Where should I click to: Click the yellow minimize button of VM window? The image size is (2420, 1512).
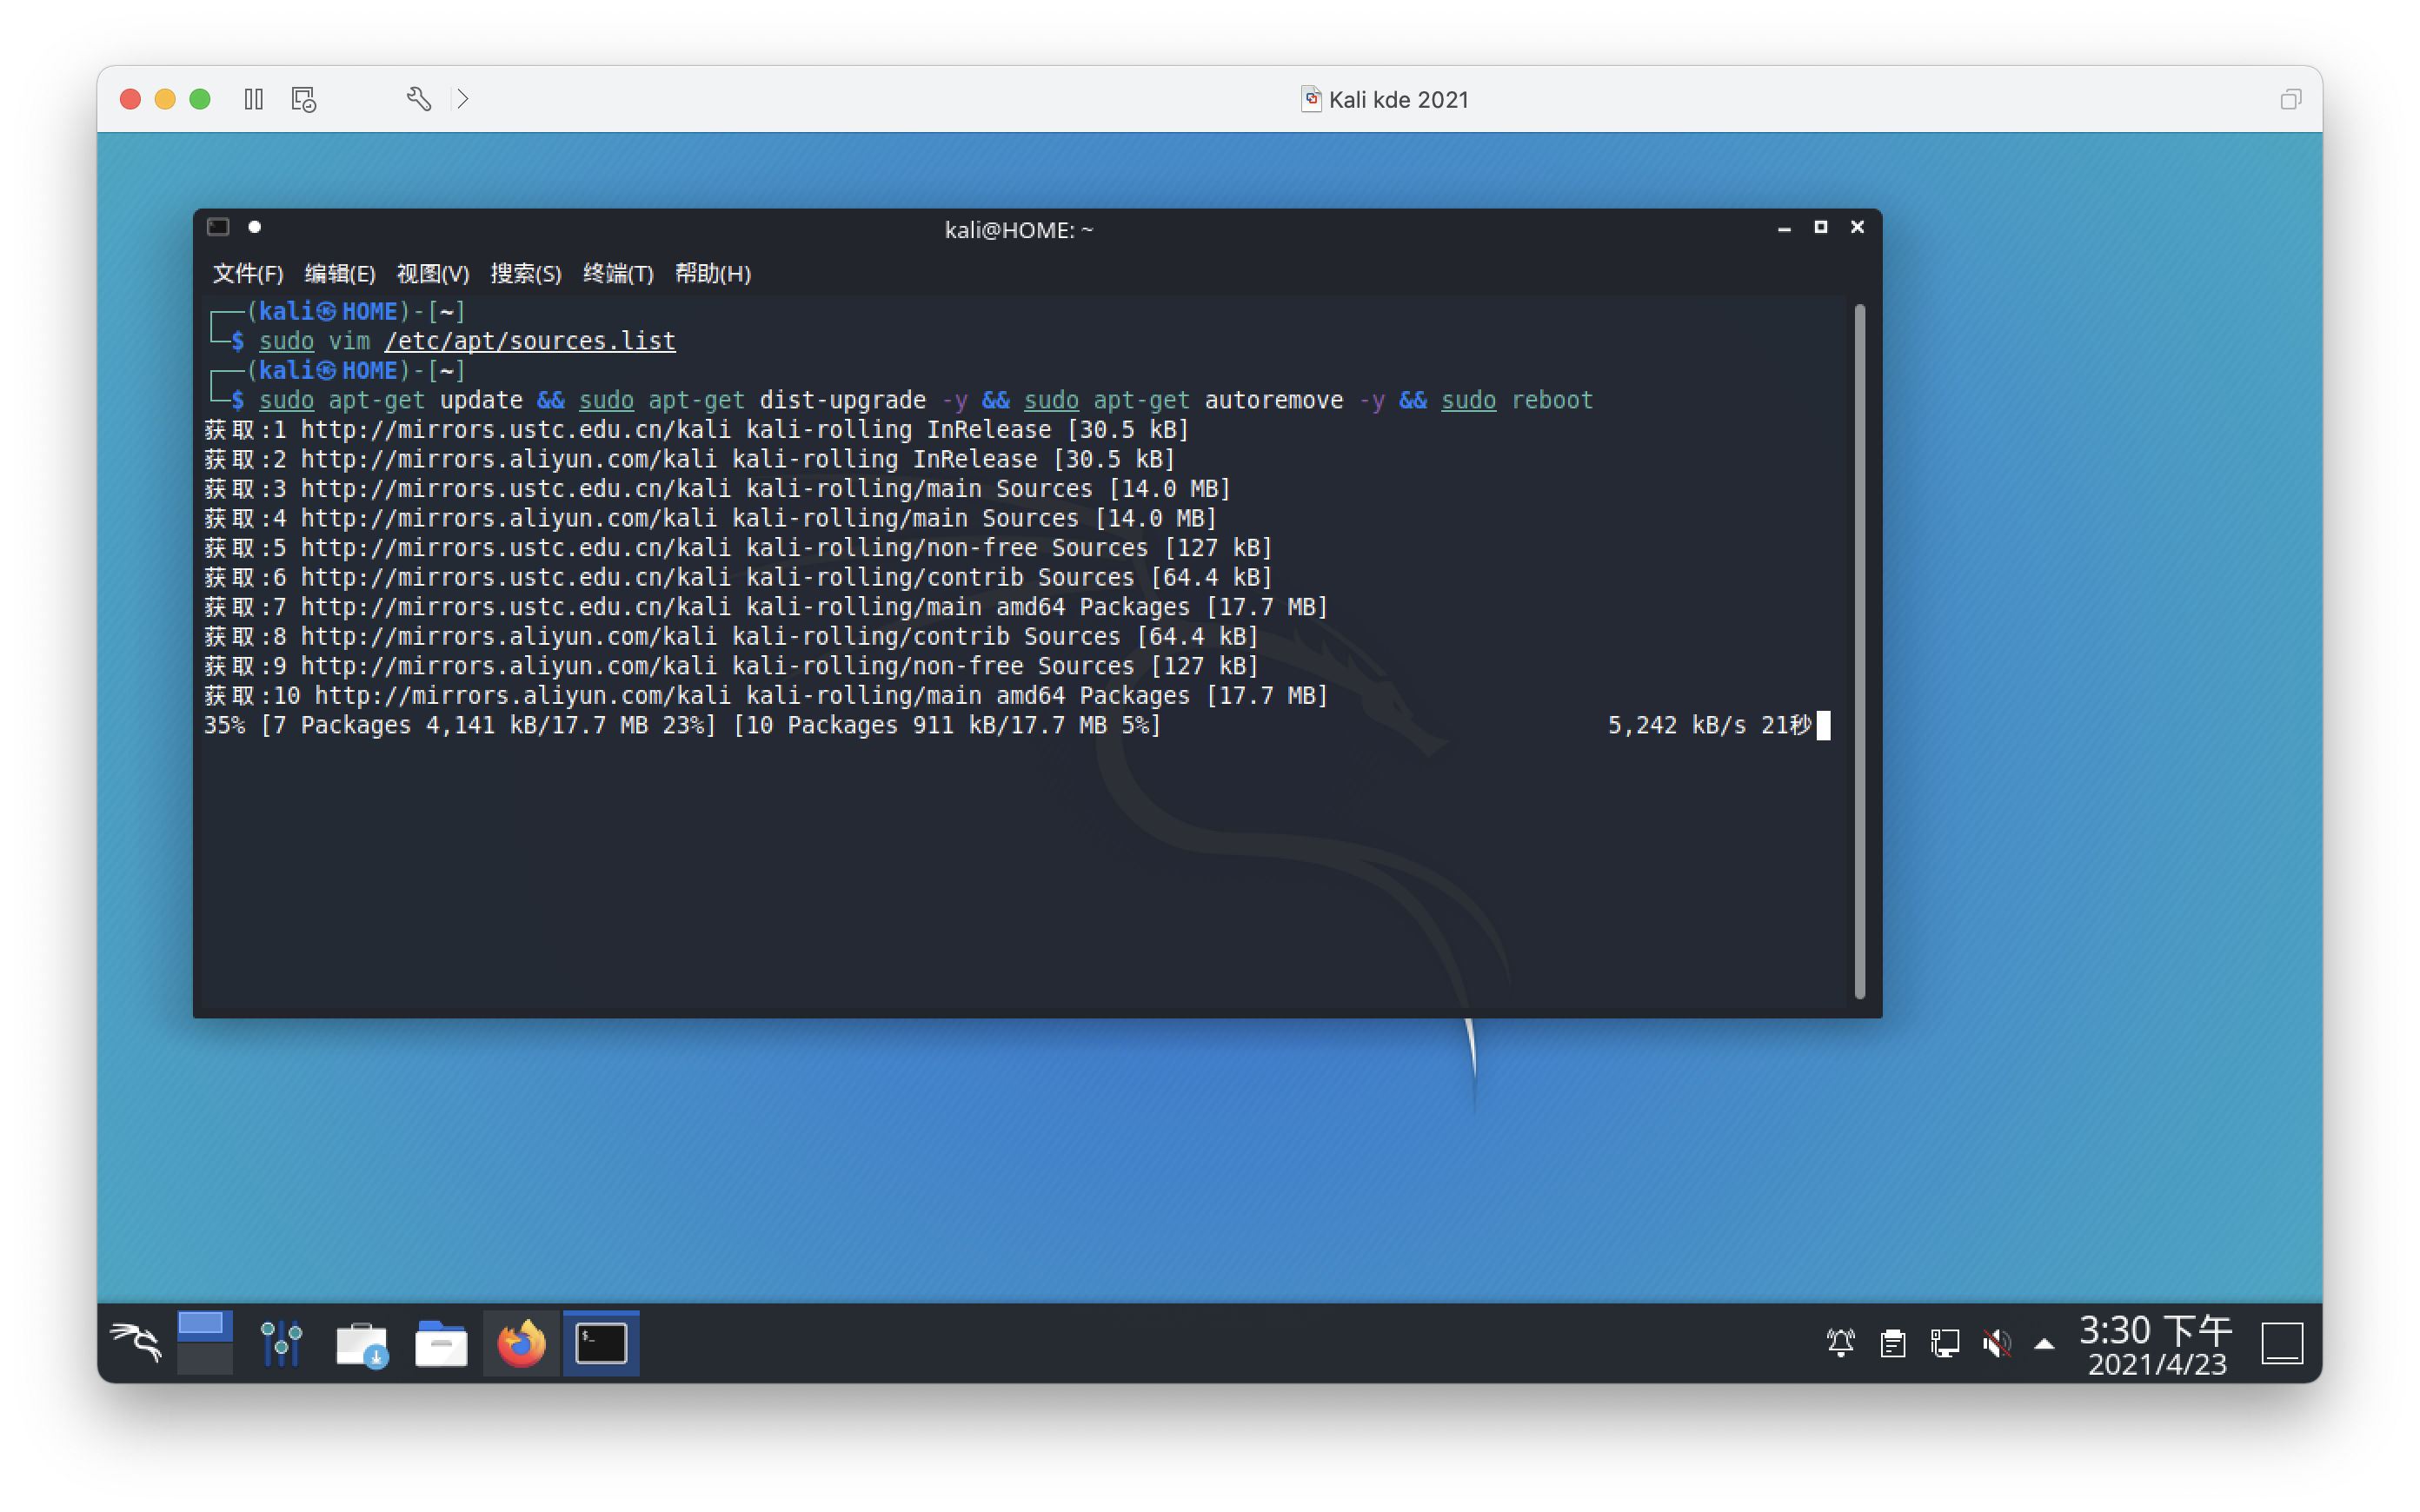(x=165, y=99)
